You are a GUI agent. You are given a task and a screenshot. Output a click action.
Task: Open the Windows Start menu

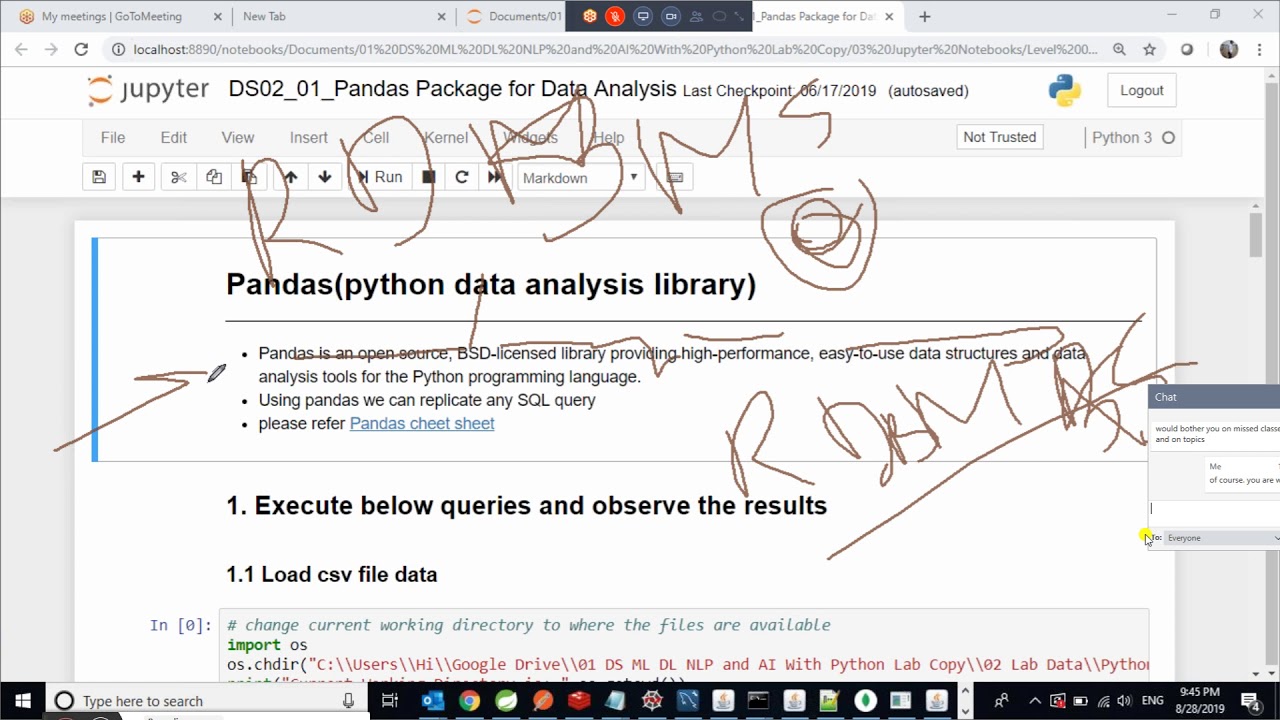coord(23,700)
